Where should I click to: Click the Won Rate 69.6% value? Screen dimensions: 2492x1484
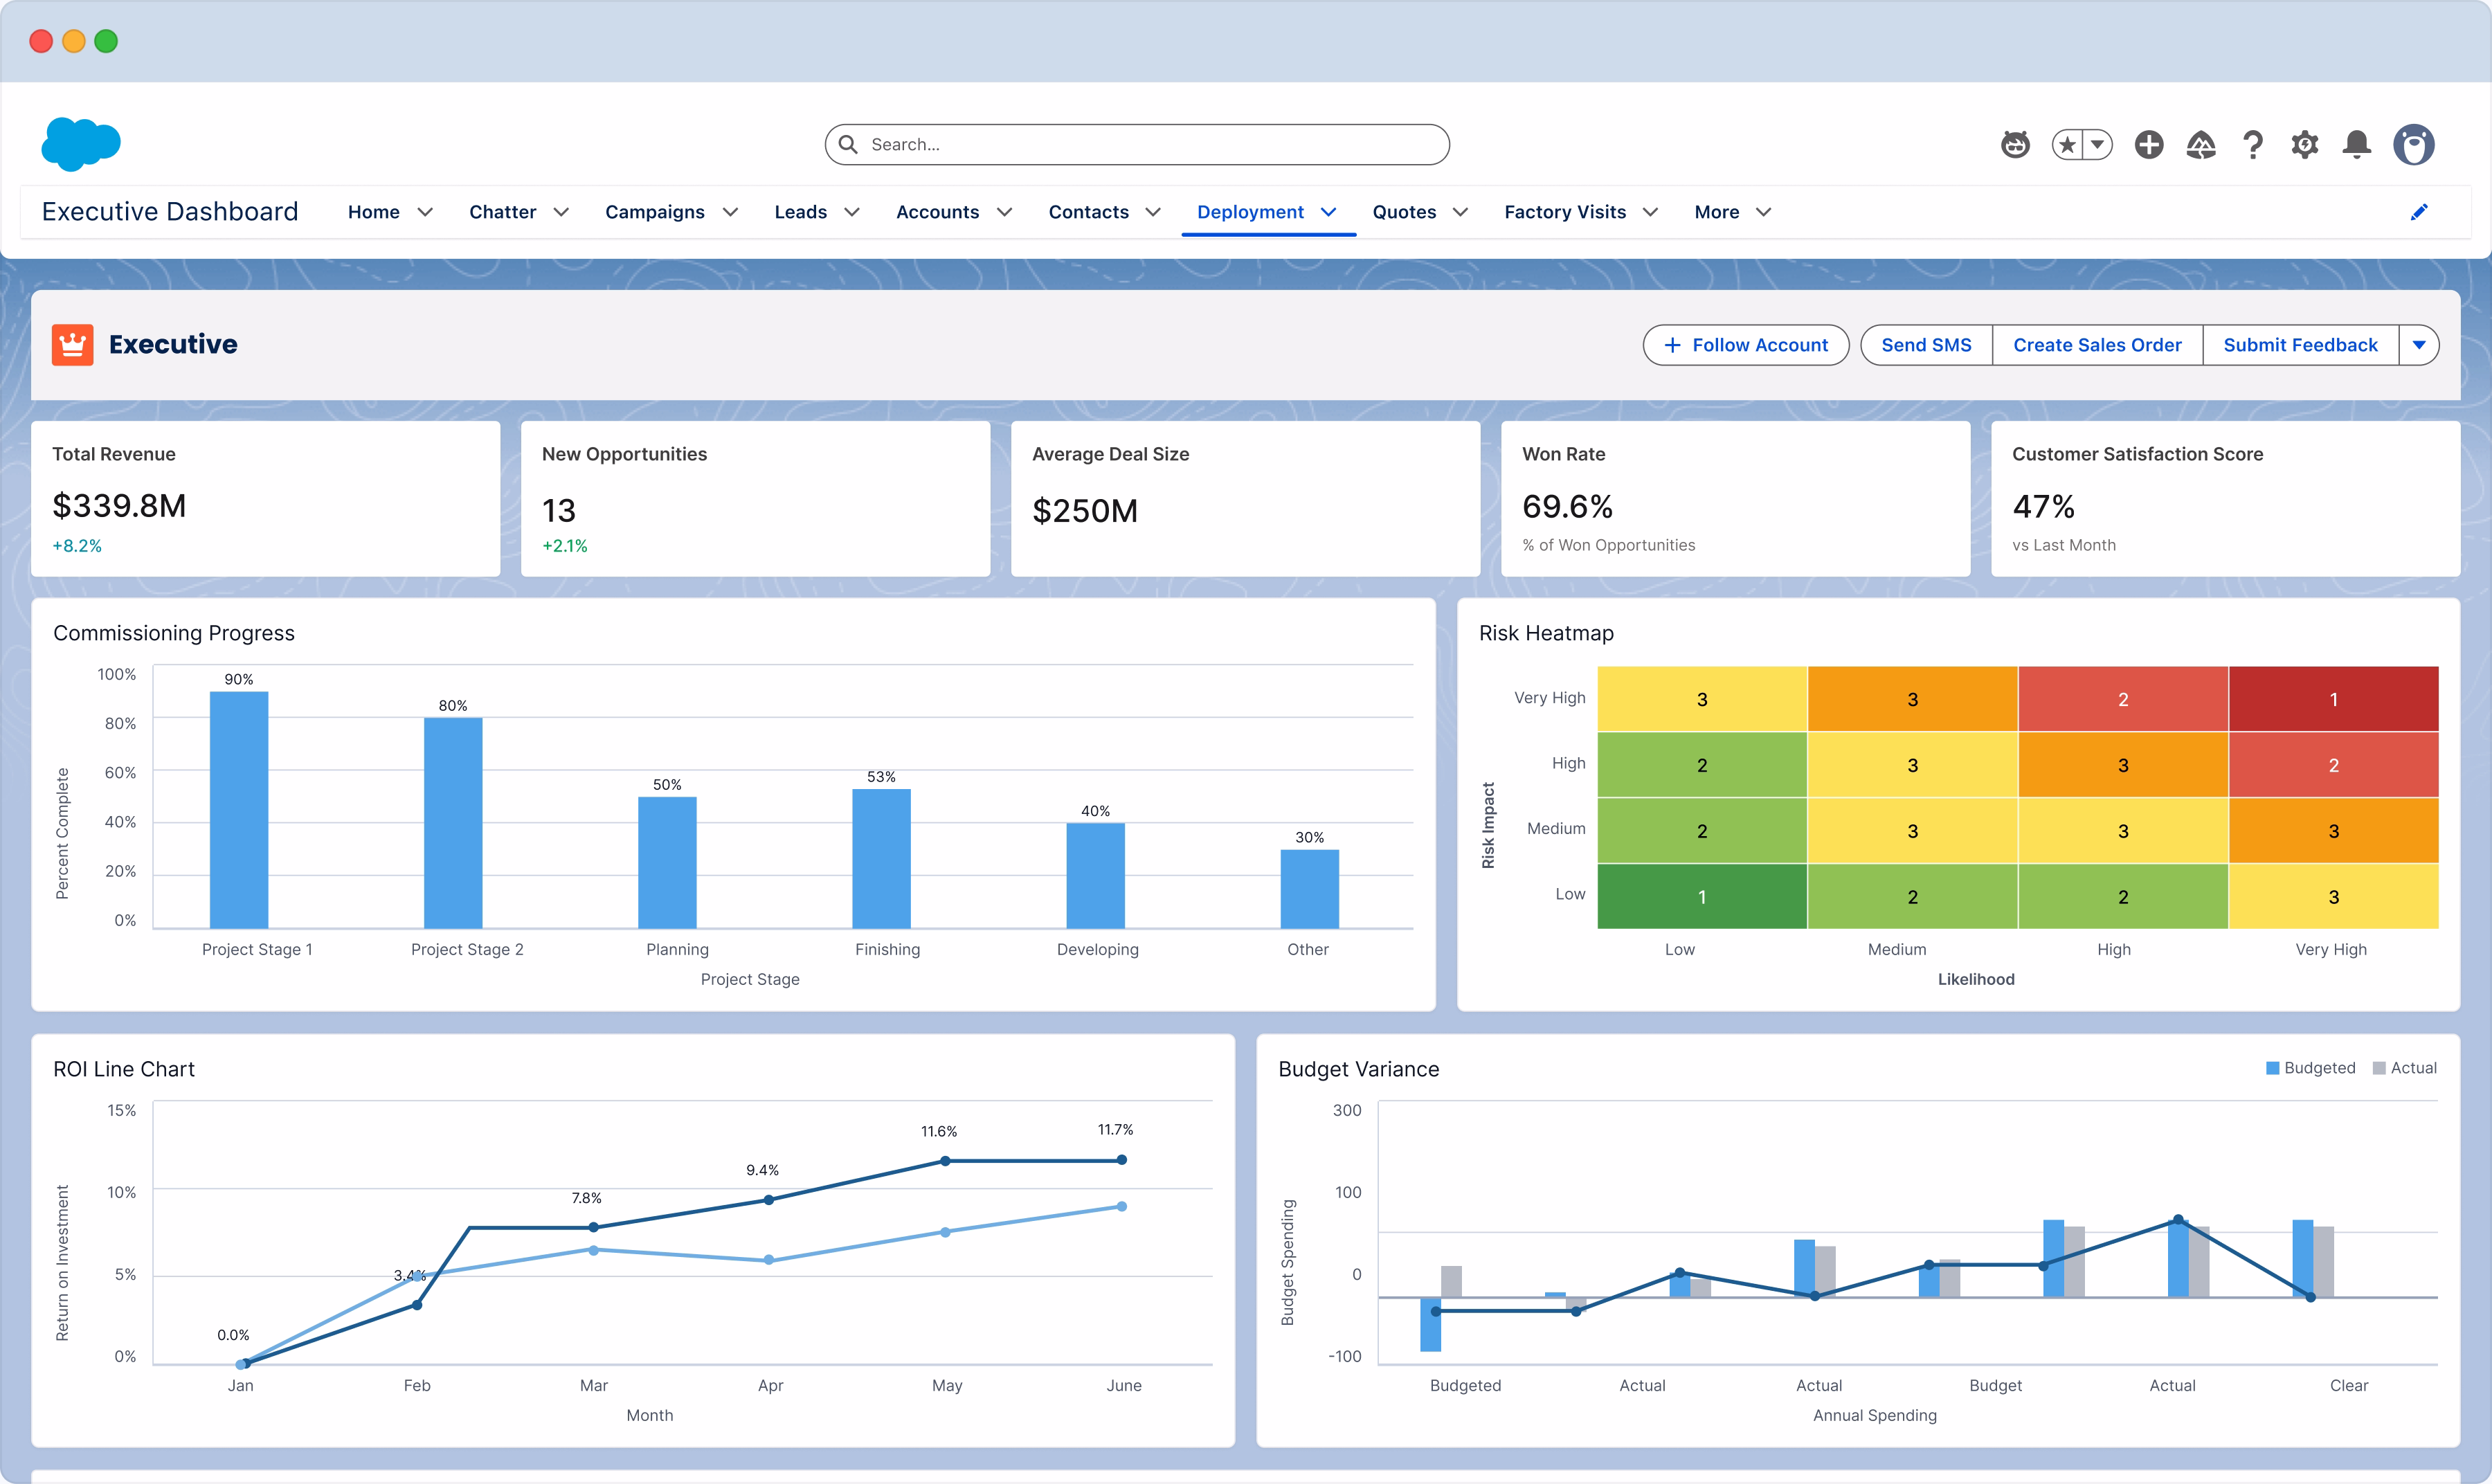pos(1567,507)
